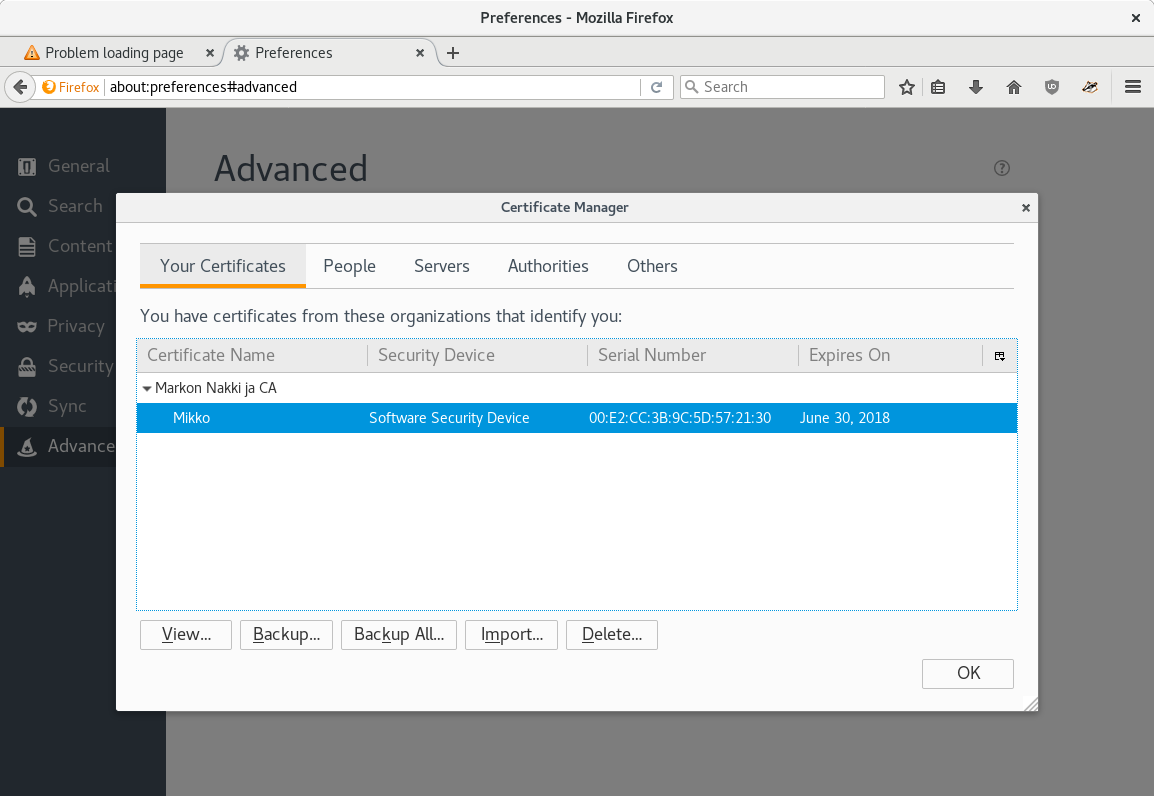Open the Privacy Badger extension icon
The image size is (1154, 796).
[x=1090, y=87]
